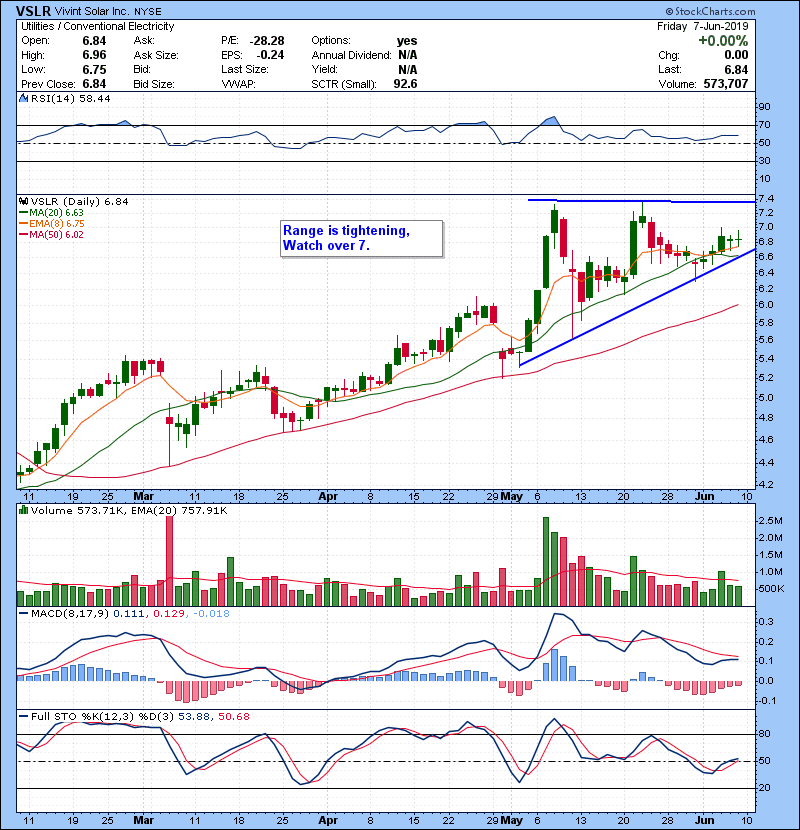The height and width of the screenshot is (830, 800).
Task: Click the Jun label on the bottom axis
Action: click(x=705, y=820)
